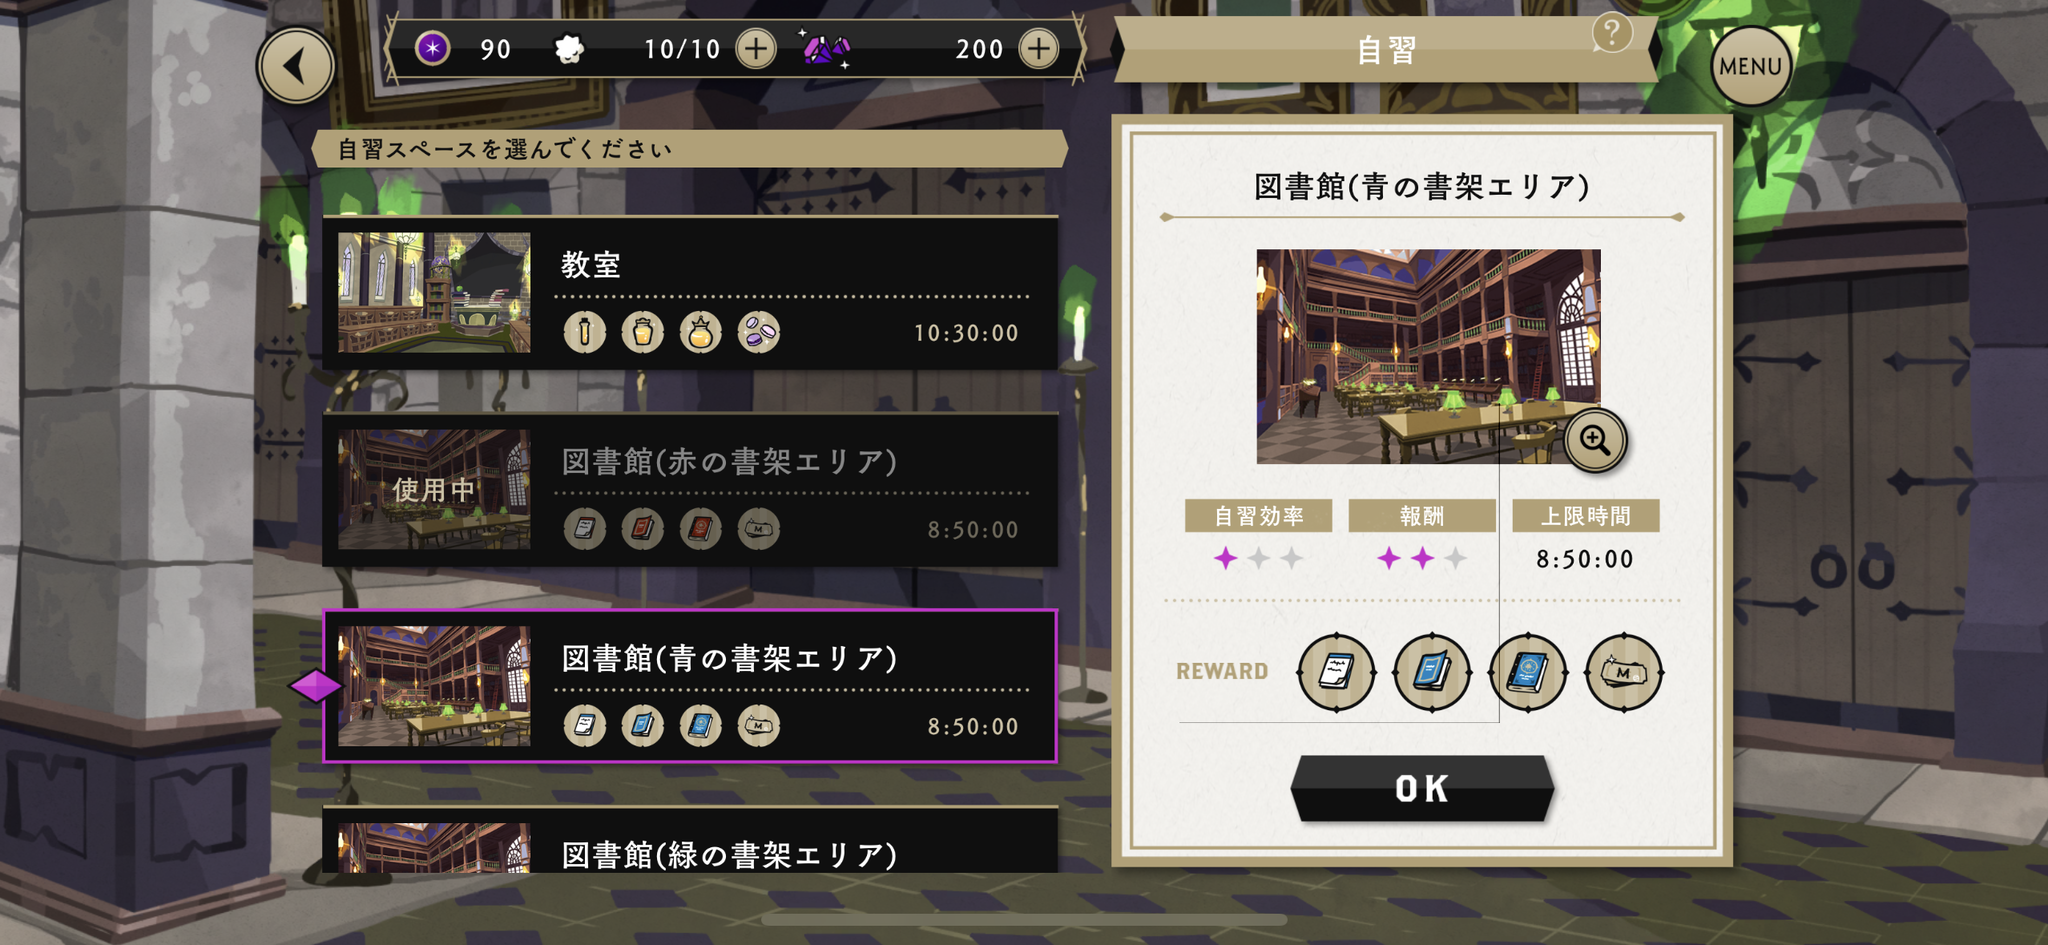The height and width of the screenshot is (945, 2048).
Task: Add stamina with the plus beside 10/10
Action: coord(756,48)
